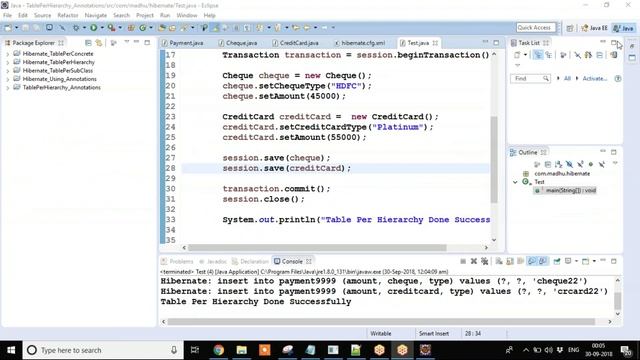Click Terminate square icon in Console toolbar

pyautogui.click(x=463, y=261)
